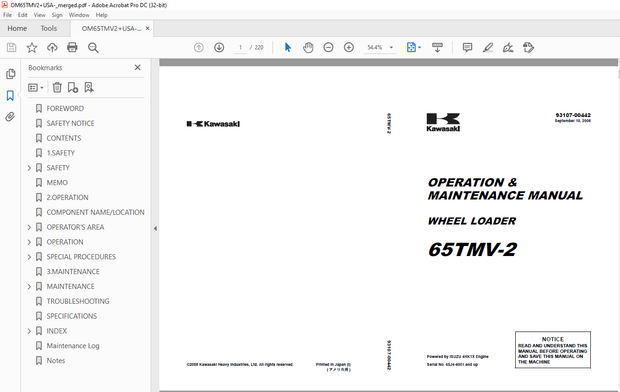Viewport: 620px width, 392px height.
Task: Open bookmarks options dropdown menu
Action: 36,87
